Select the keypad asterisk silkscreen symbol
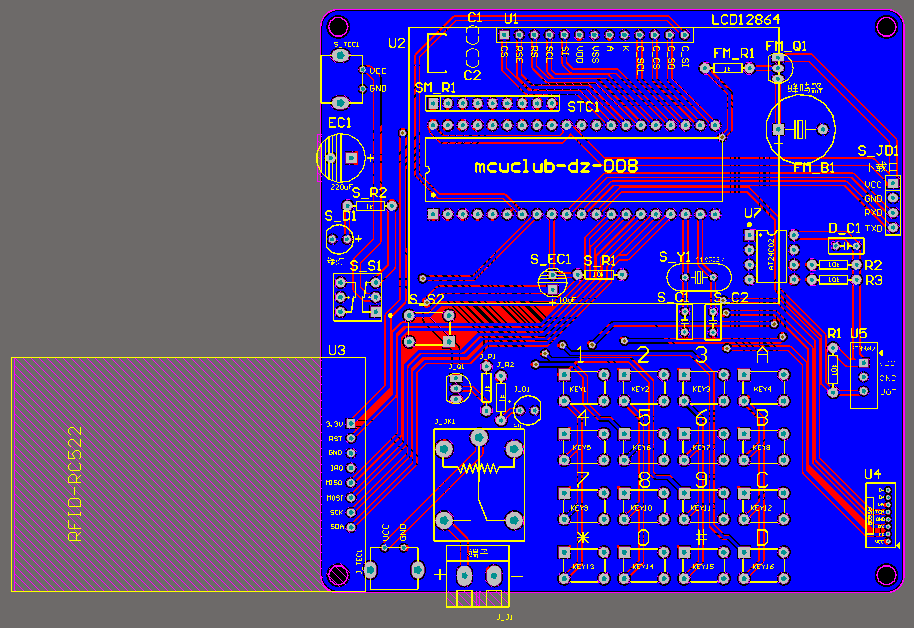The height and width of the screenshot is (628, 914). (x=582, y=538)
